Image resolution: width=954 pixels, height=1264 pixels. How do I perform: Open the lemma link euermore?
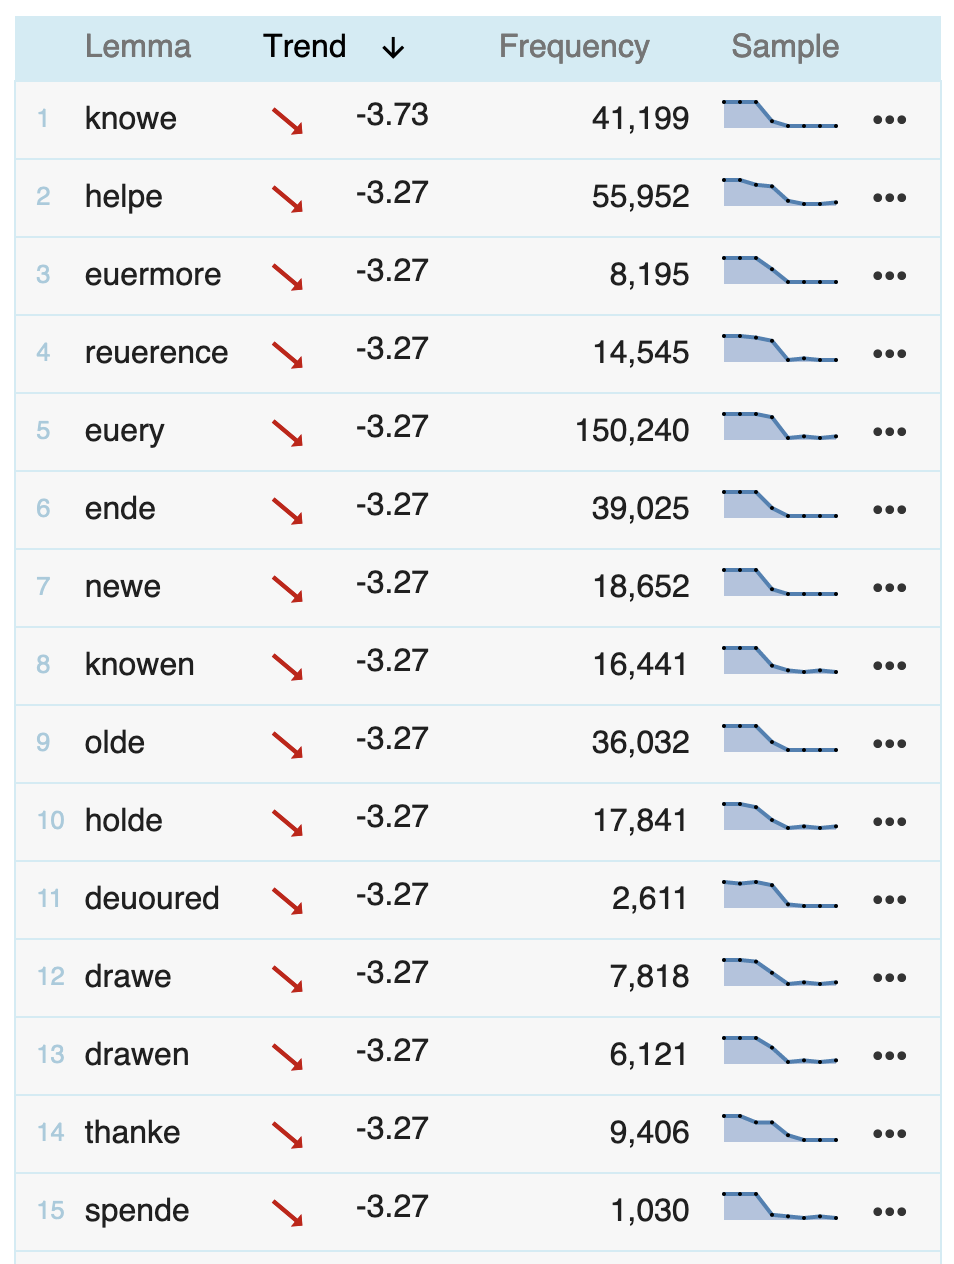point(153,274)
